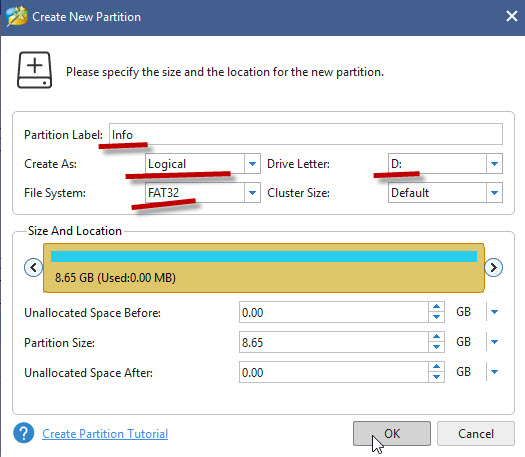Confirm with the OK button
525x457 pixels.
[x=392, y=434]
